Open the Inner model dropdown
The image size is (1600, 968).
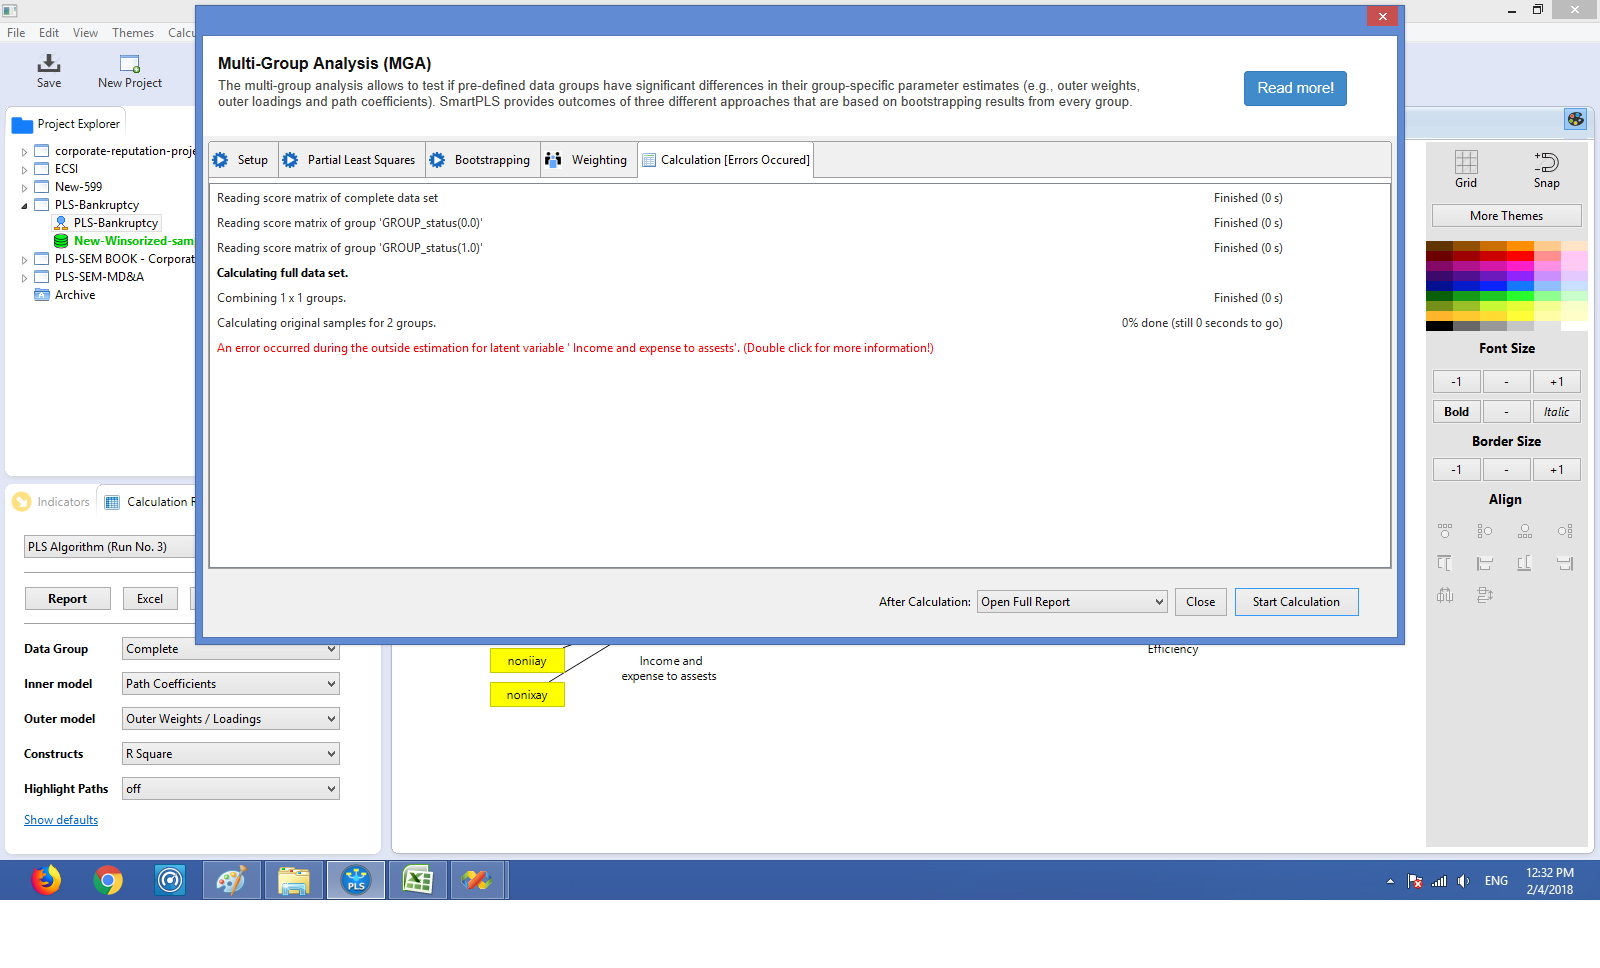pos(231,684)
